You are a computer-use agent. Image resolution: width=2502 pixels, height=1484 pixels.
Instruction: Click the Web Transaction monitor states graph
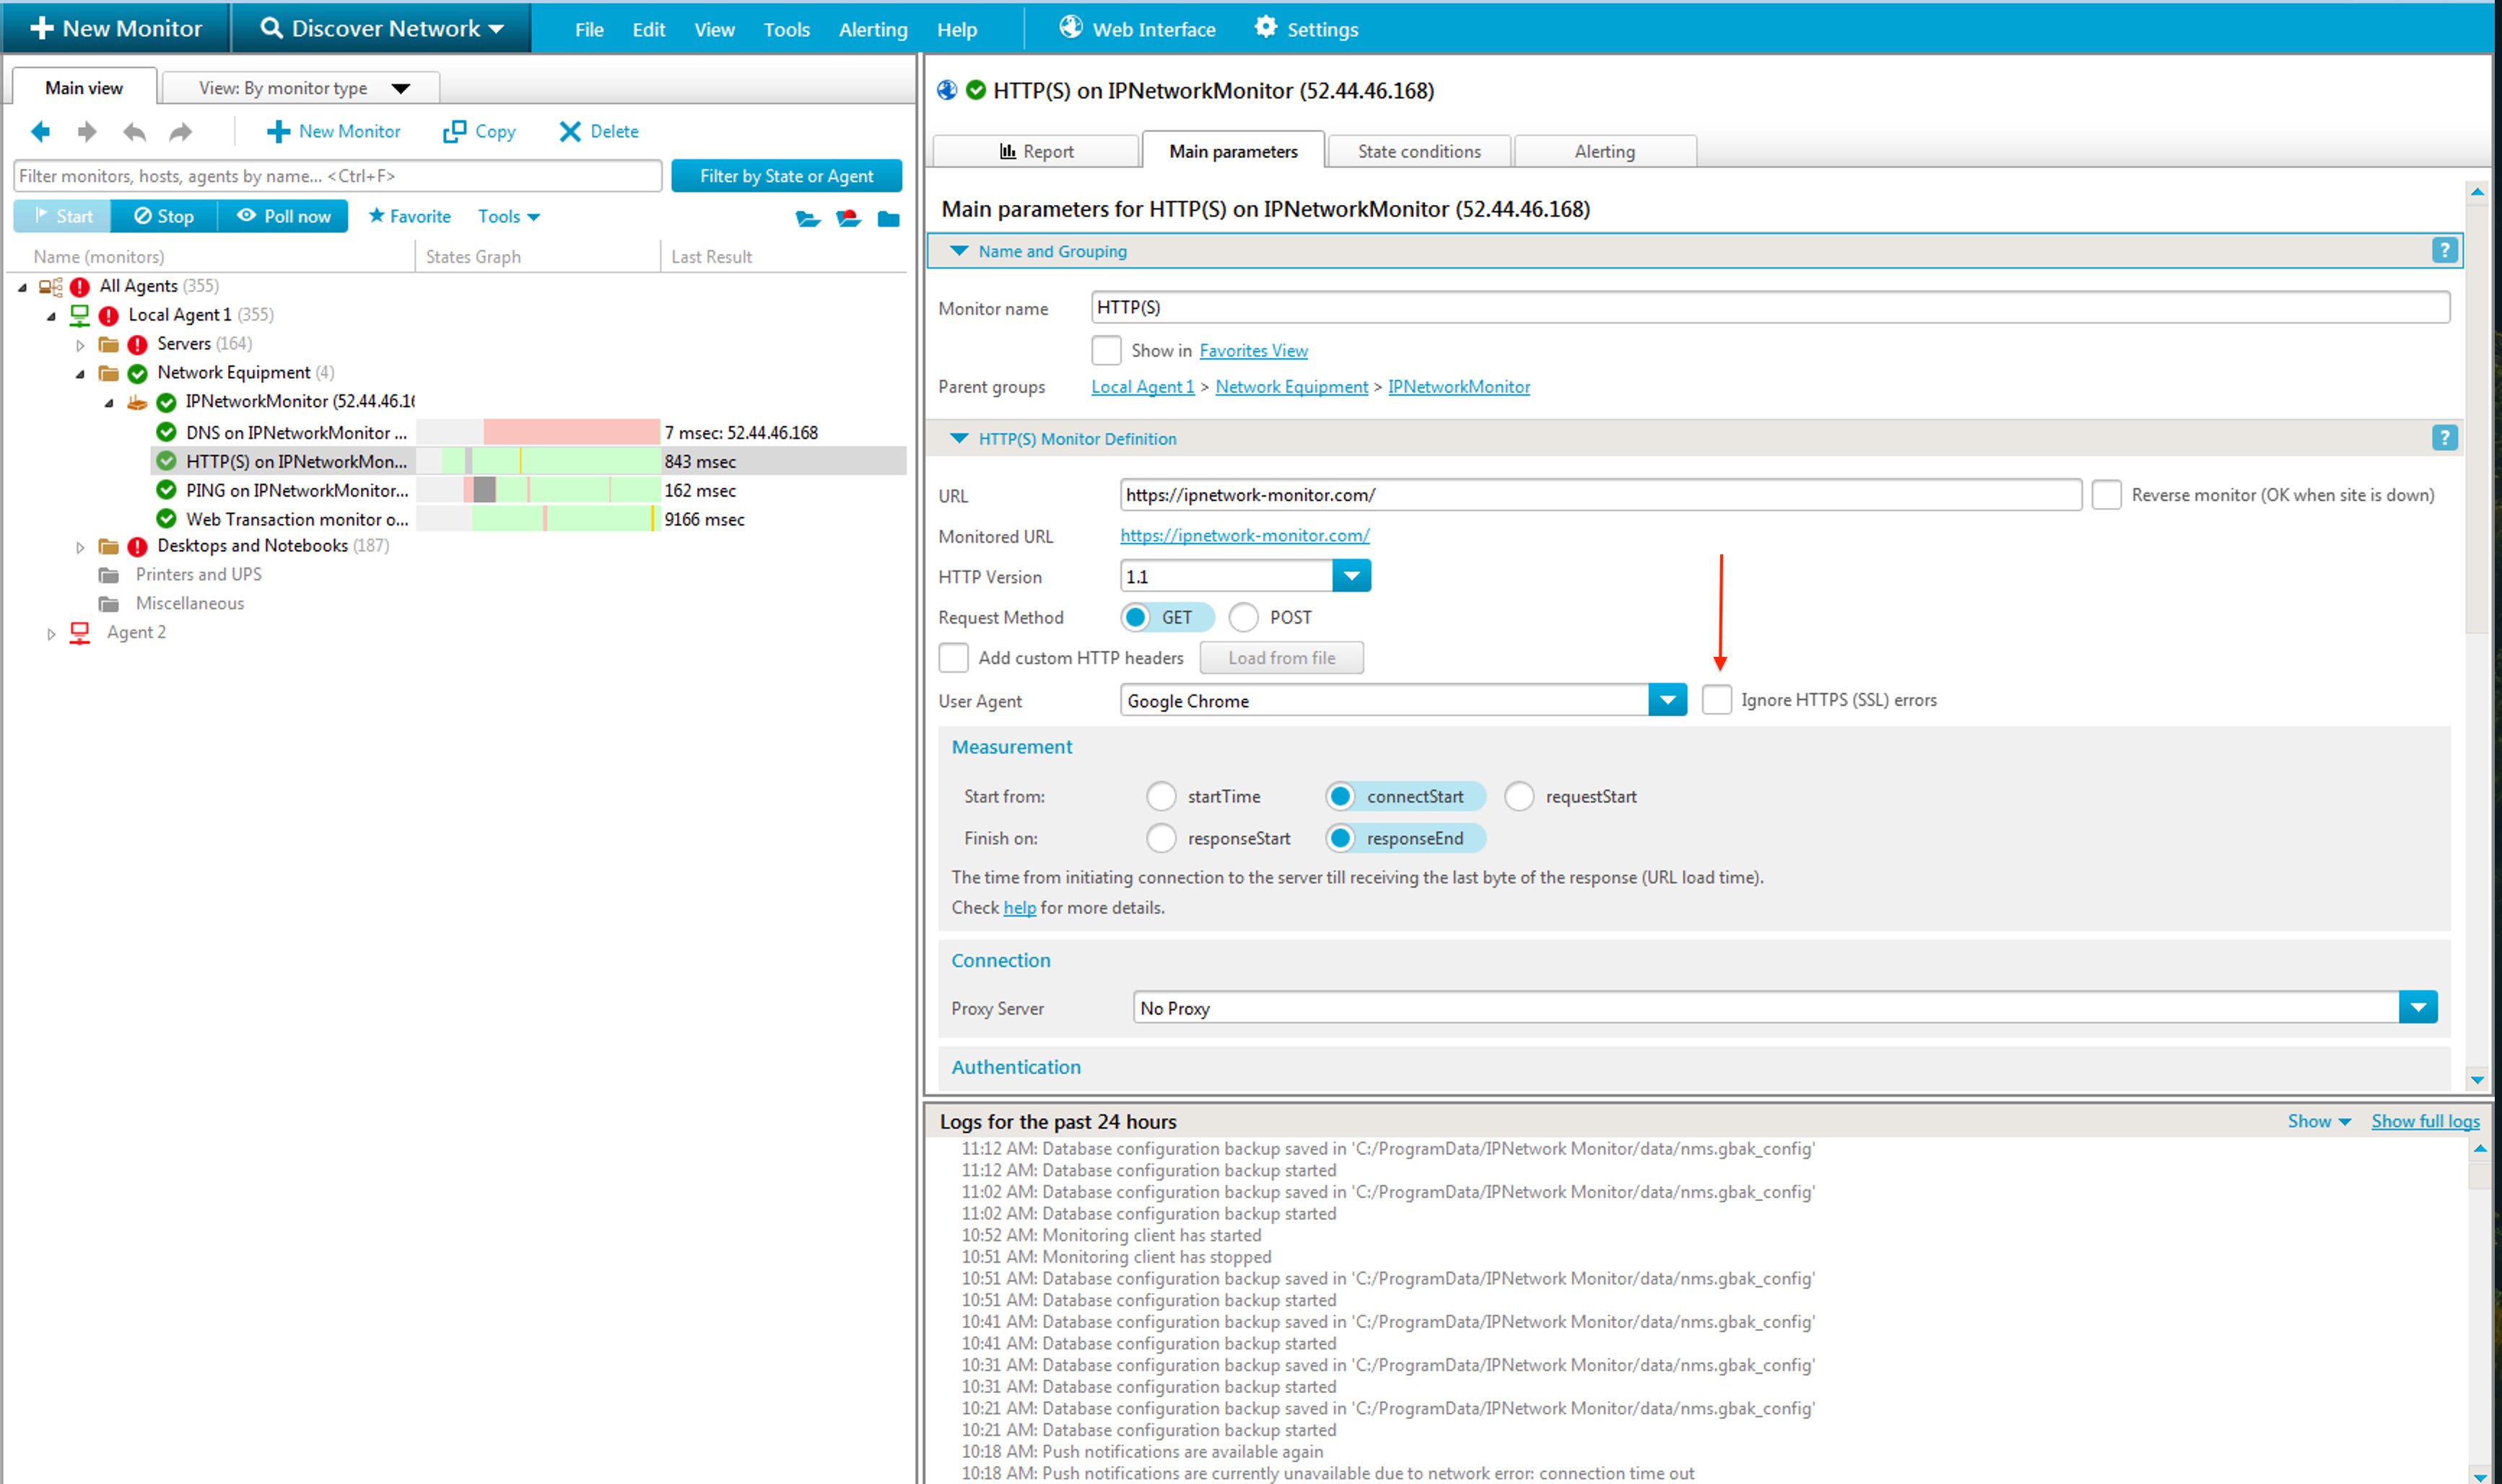(537, 519)
